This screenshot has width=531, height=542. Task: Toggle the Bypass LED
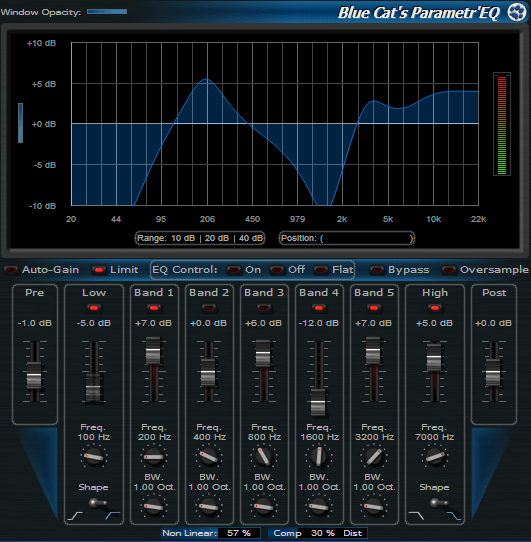click(376, 270)
